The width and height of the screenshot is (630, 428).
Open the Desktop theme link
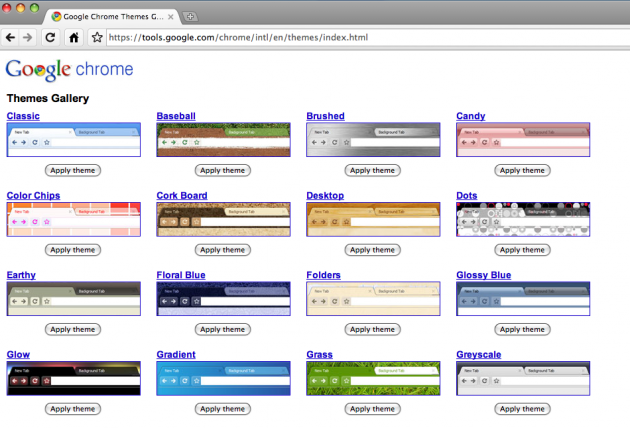[325, 195]
